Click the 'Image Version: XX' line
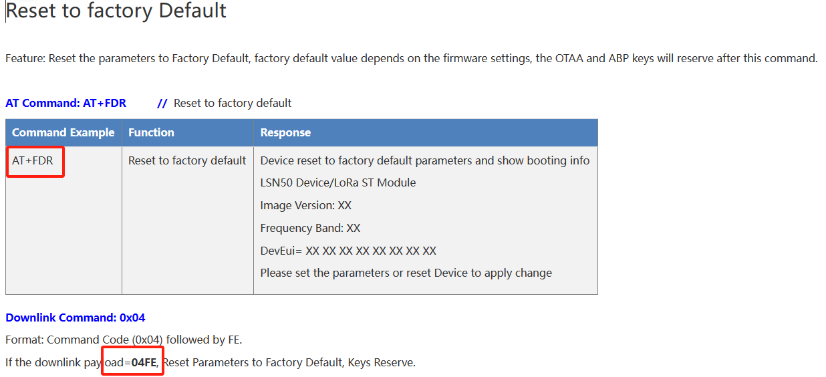 click(x=306, y=206)
